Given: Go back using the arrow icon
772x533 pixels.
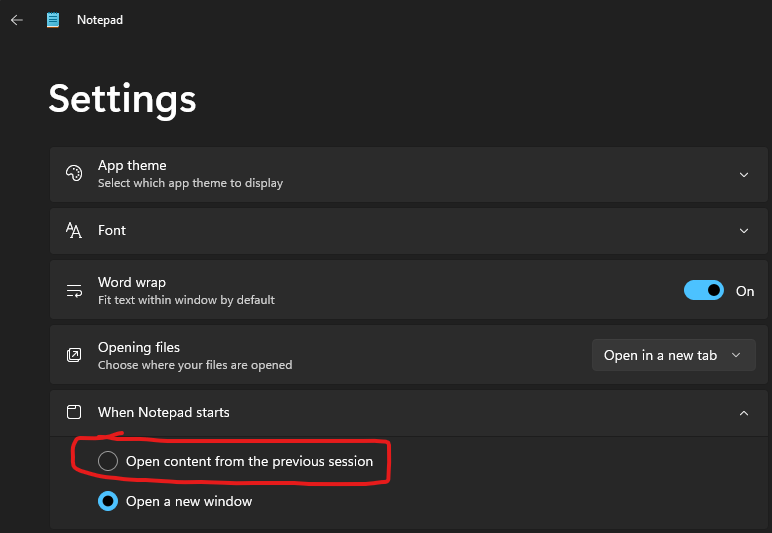Looking at the screenshot, I should pos(17,20).
